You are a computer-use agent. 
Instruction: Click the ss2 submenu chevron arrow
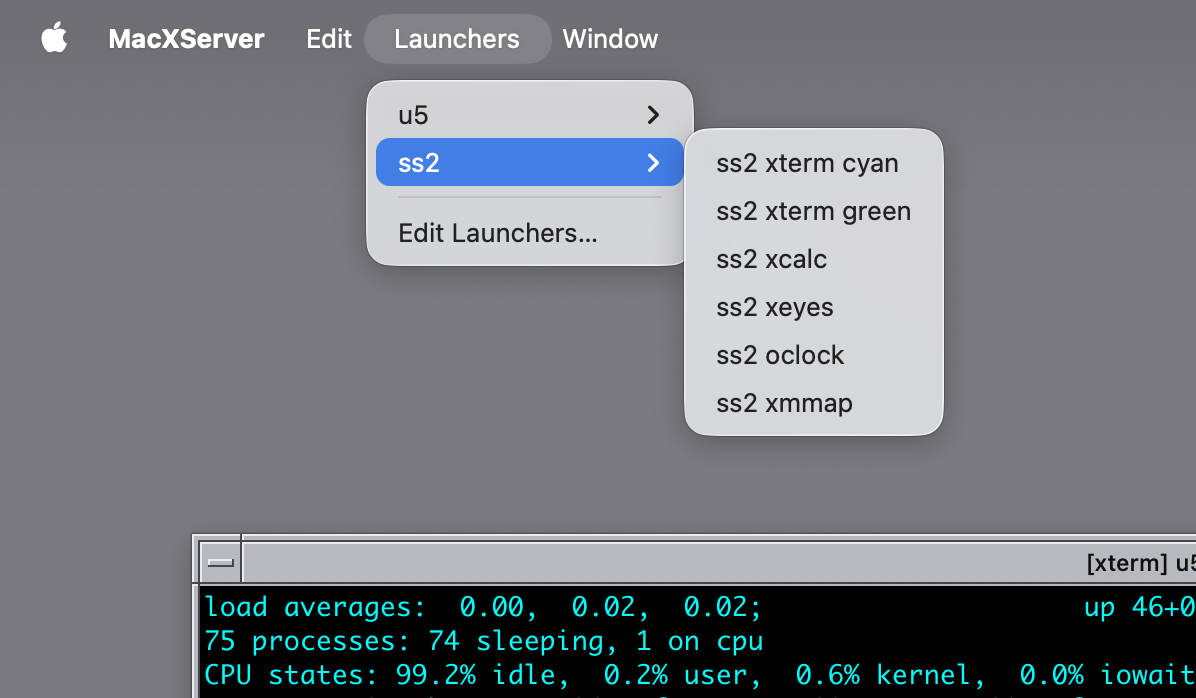(x=653, y=162)
